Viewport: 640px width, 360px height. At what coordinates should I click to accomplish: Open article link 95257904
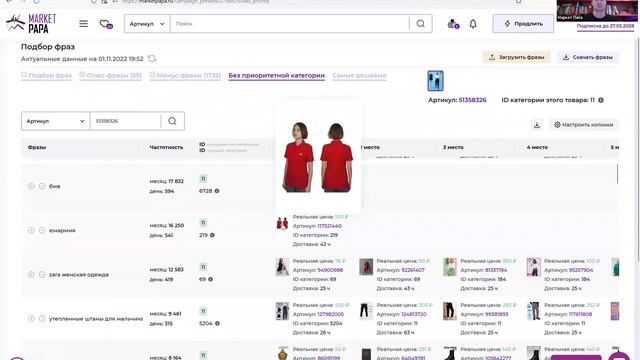581,270
